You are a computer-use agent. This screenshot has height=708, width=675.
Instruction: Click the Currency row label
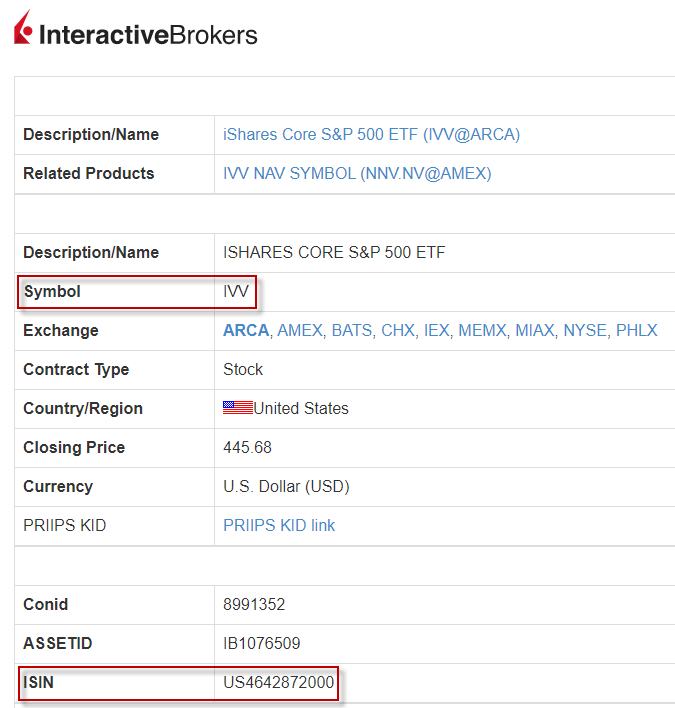tap(58, 487)
